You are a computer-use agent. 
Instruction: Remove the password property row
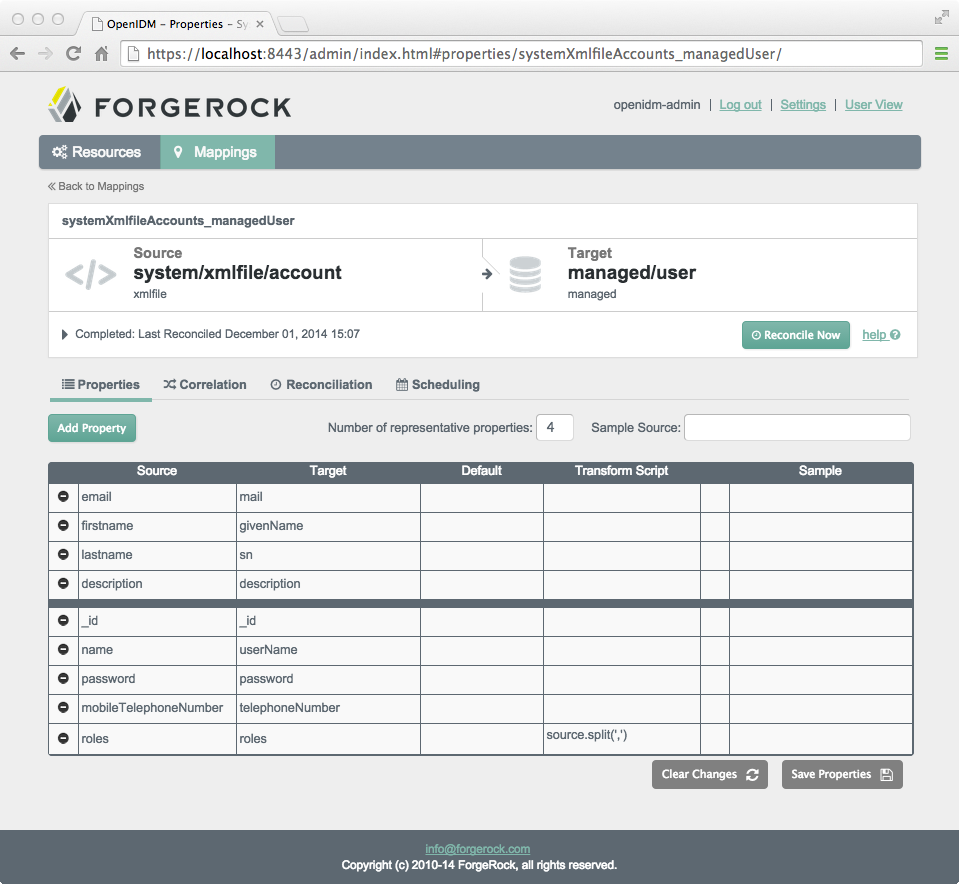63,678
